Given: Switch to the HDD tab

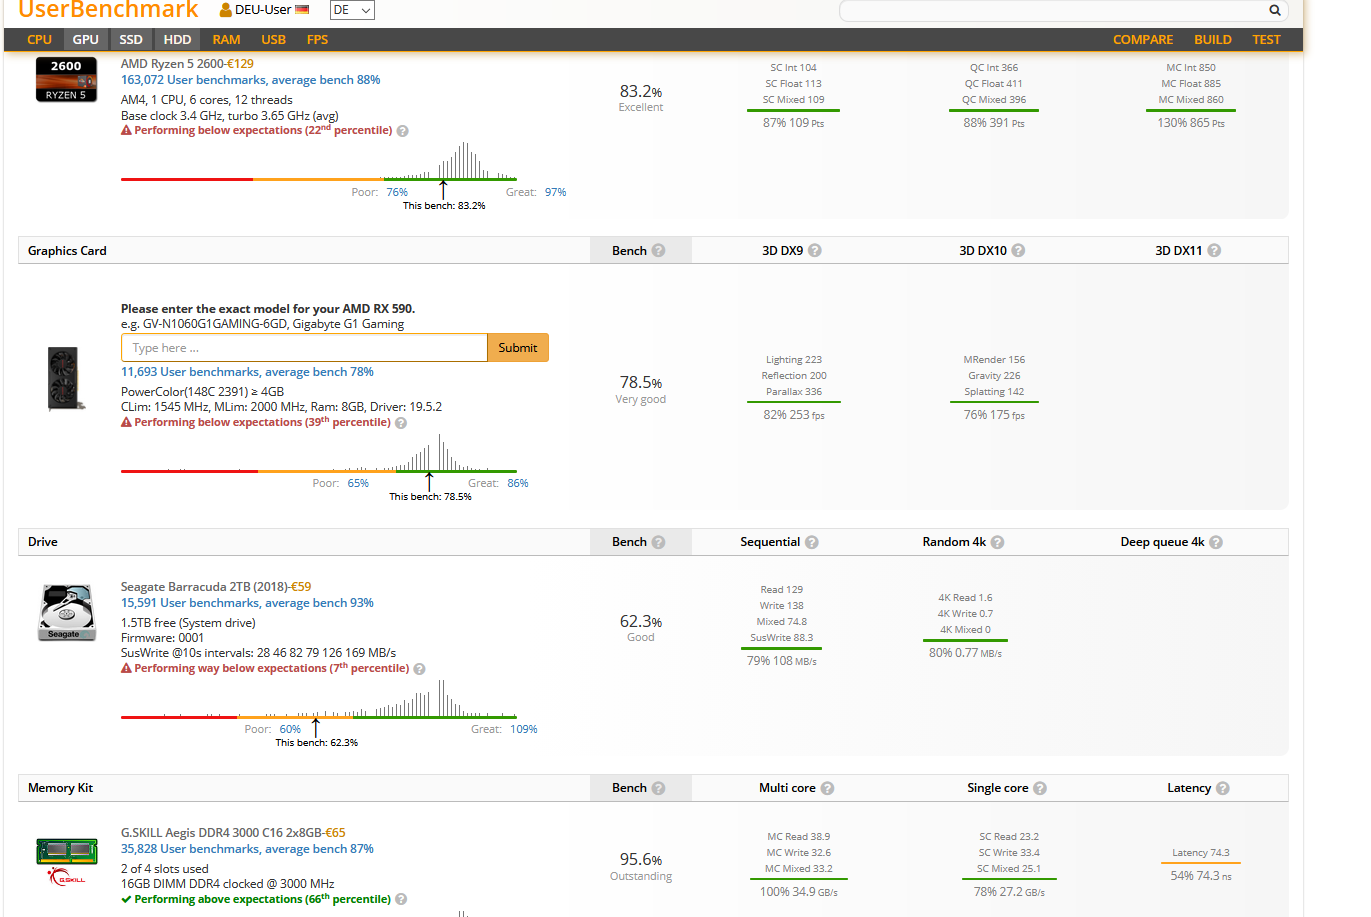Looking at the screenshot, I should (177, 40).
